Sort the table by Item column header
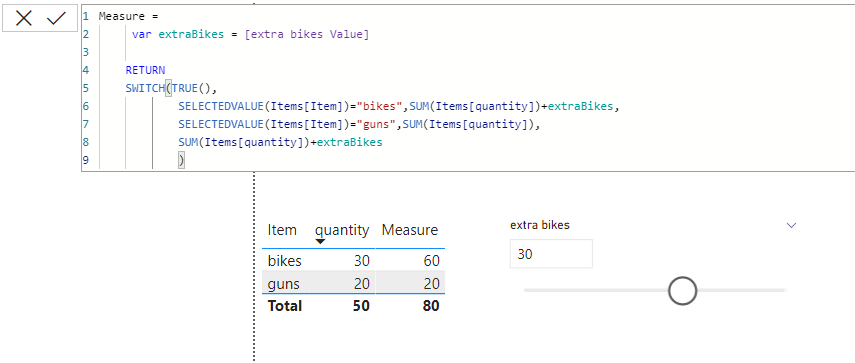855x363 pixels. pyautogui.click(x=282, y=230)
